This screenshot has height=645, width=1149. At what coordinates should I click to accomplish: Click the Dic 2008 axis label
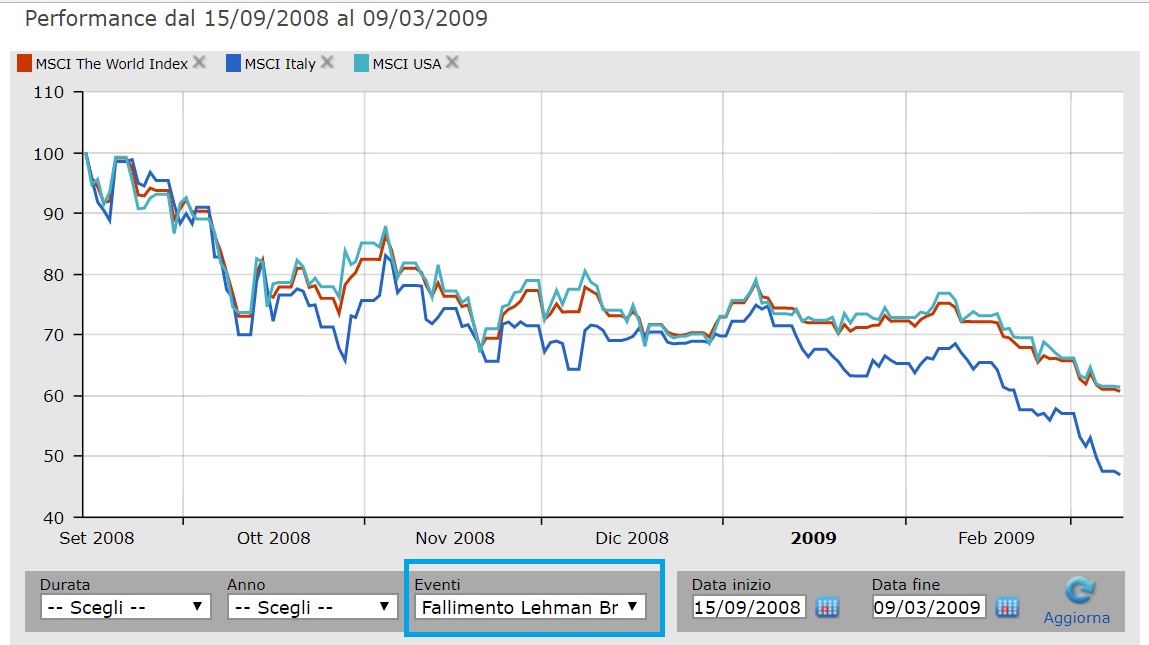tap(632, 538)
